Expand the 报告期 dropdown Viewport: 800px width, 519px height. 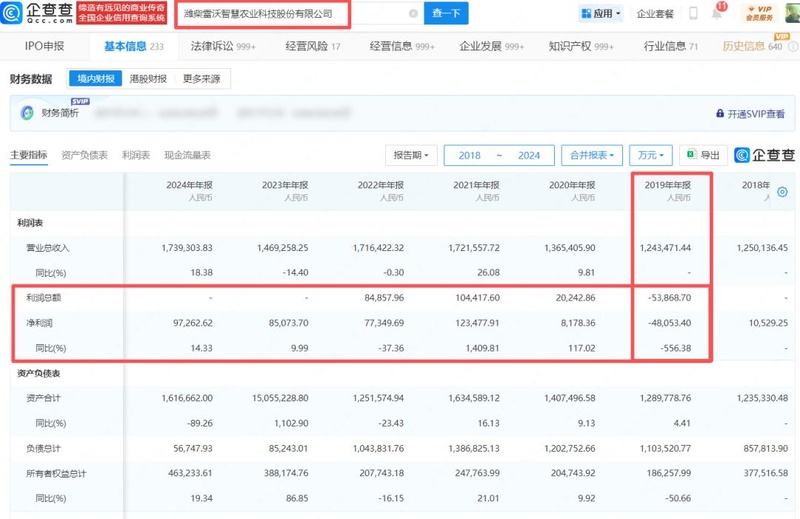coord(411,155)
